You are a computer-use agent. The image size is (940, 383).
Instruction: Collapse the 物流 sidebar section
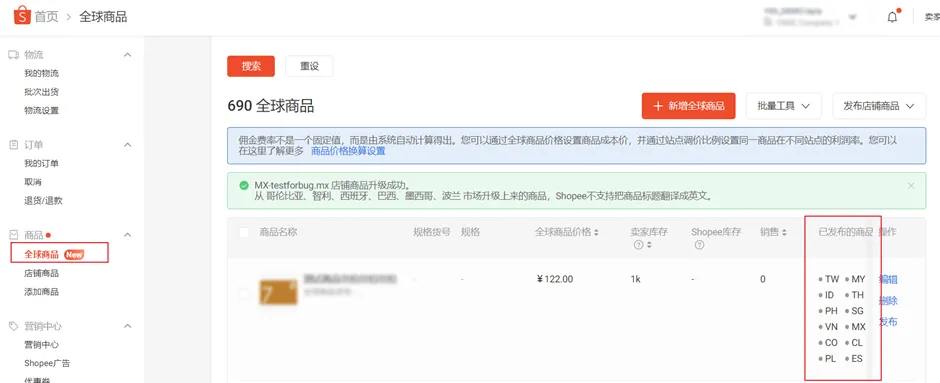(x=127, y=55)
